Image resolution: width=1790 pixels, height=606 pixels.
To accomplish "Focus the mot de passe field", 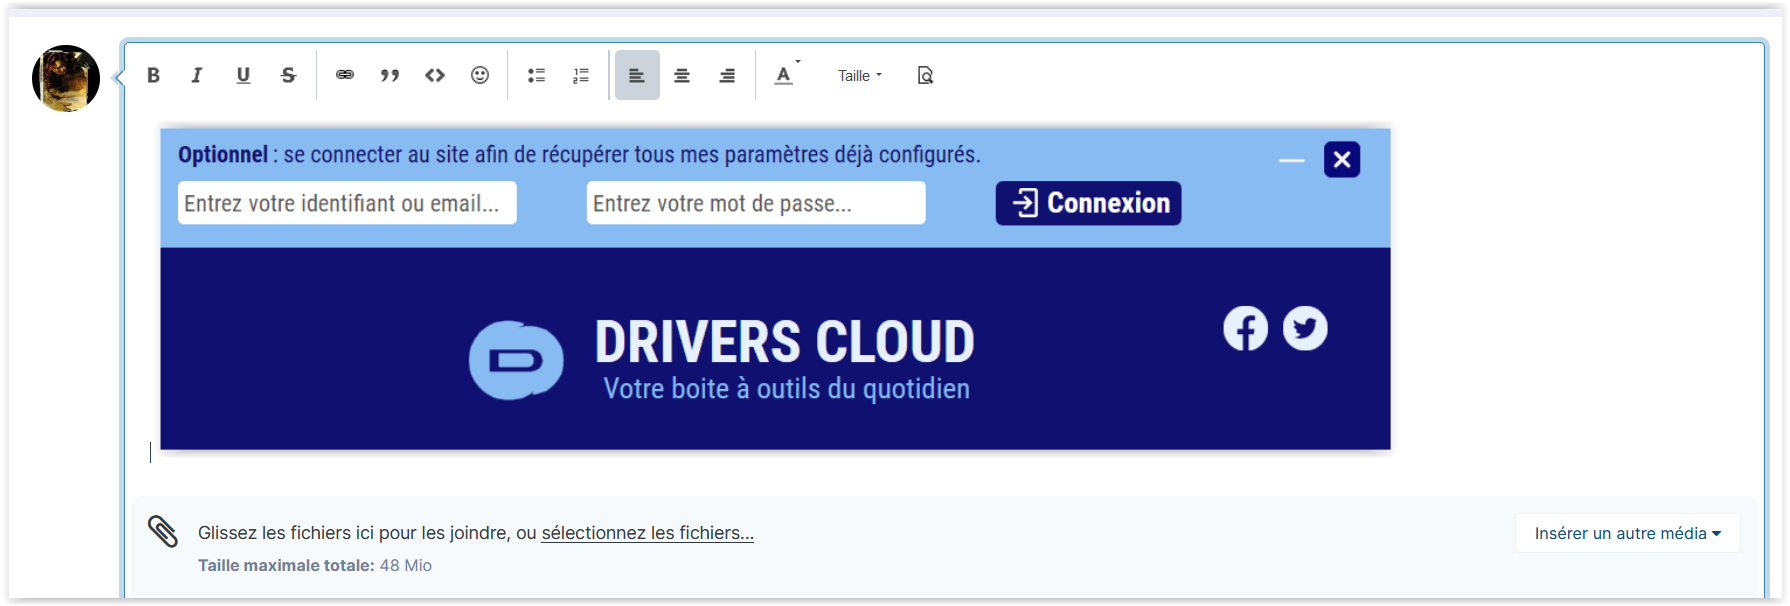I will [x=756, y=203].
